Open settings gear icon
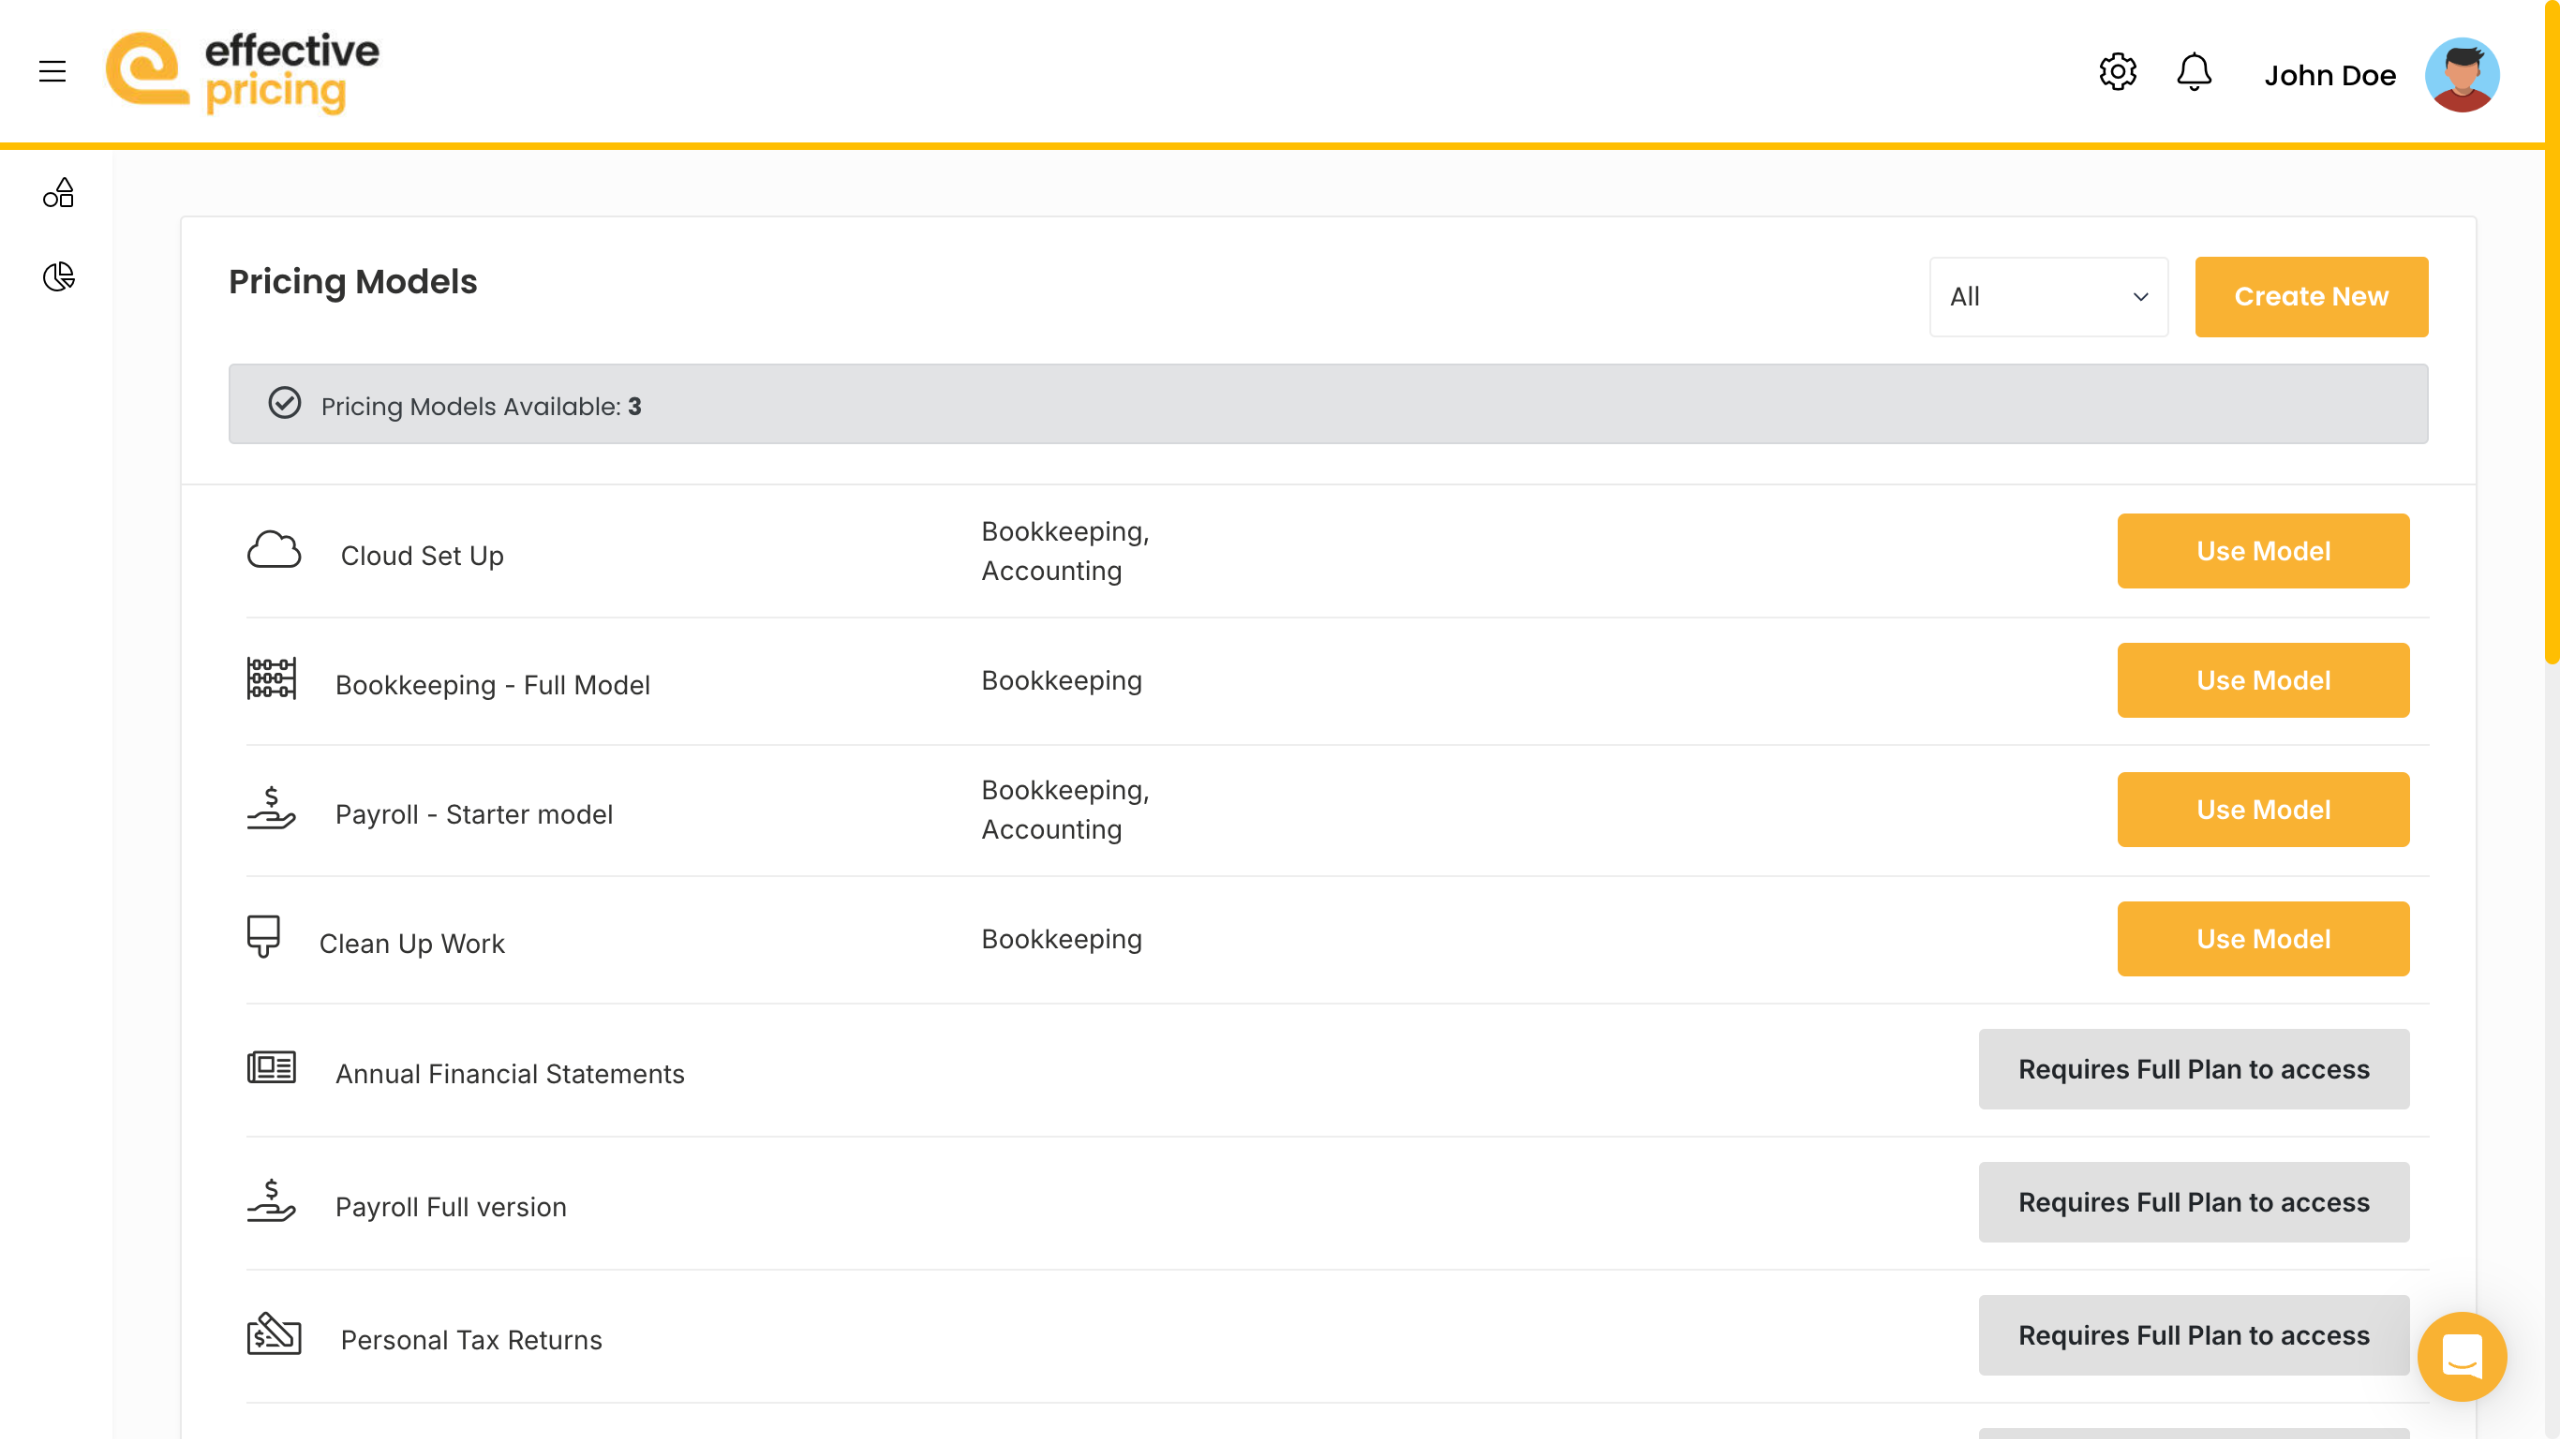The height and width of the screenshot is (1439, 2560). pos(2117,72)
